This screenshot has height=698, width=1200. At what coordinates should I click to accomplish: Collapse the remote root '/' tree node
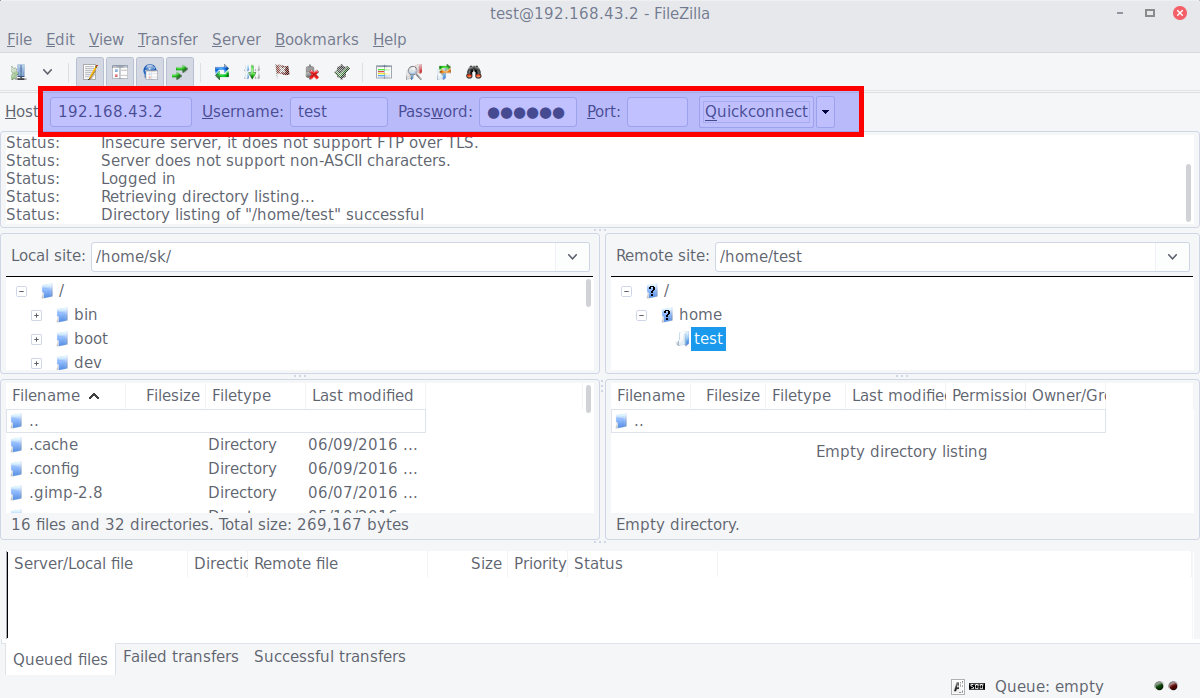coord(627,291)
